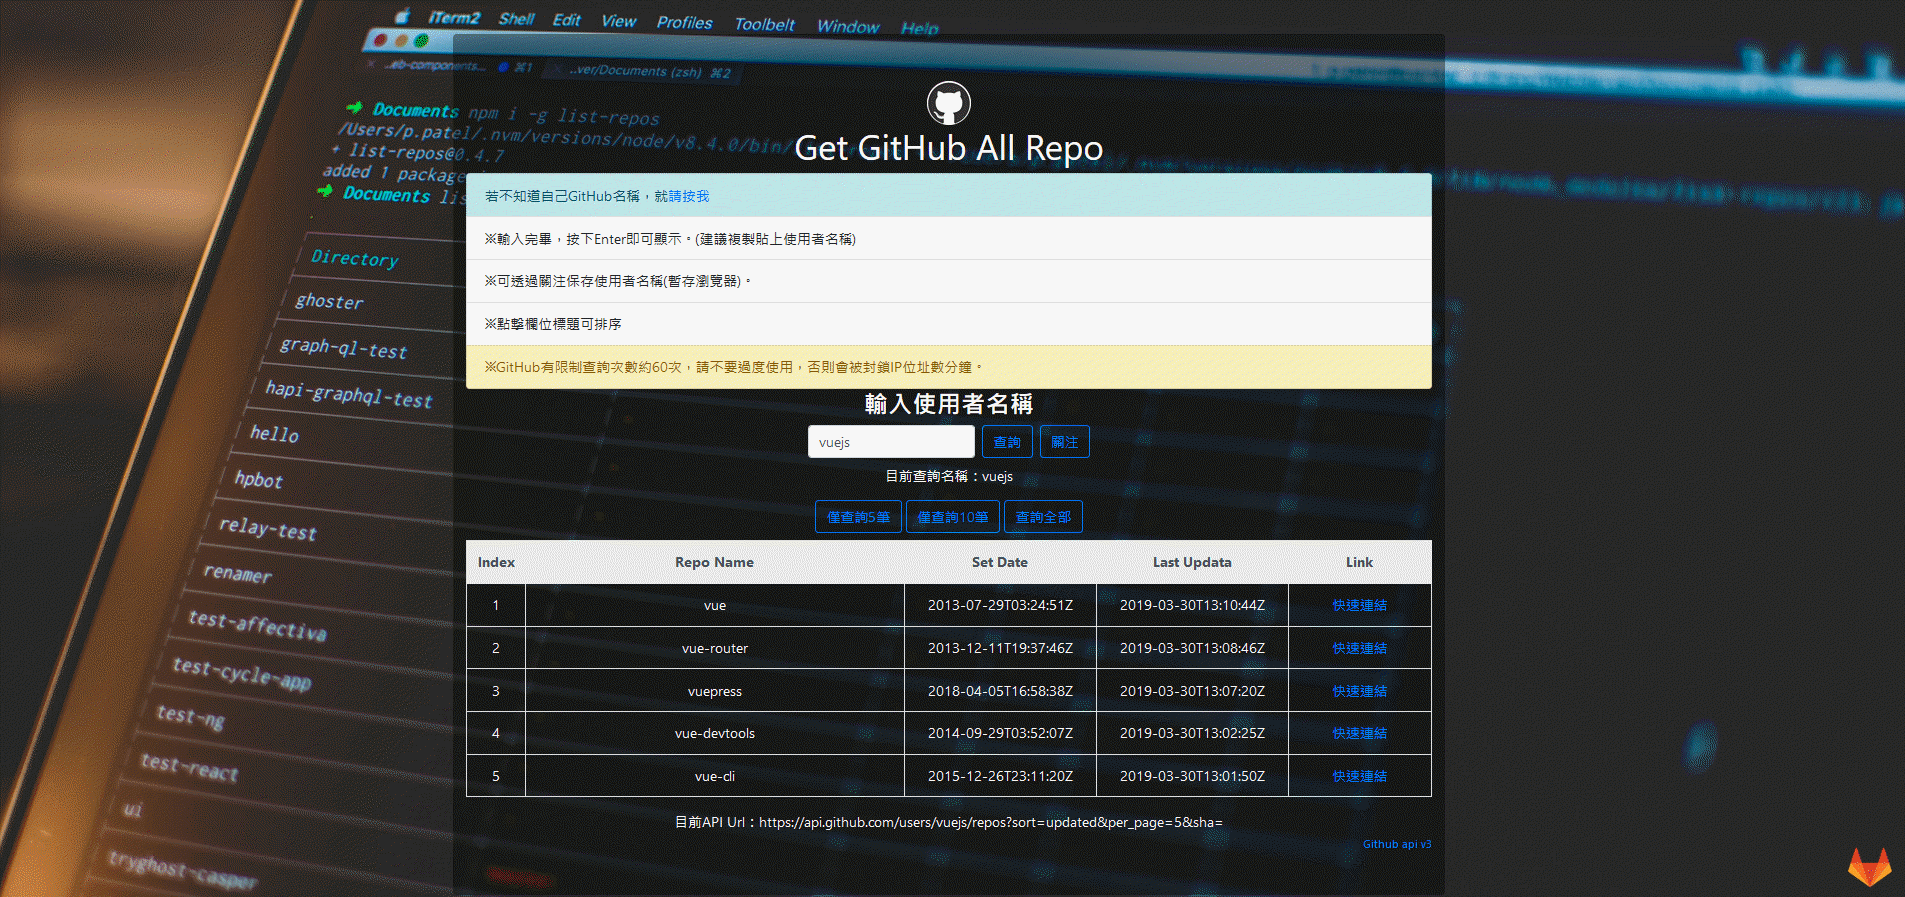The image size is (1905, 897).
Task: Select the 僅查詢10筆 button
Action: tap(953, 517)
